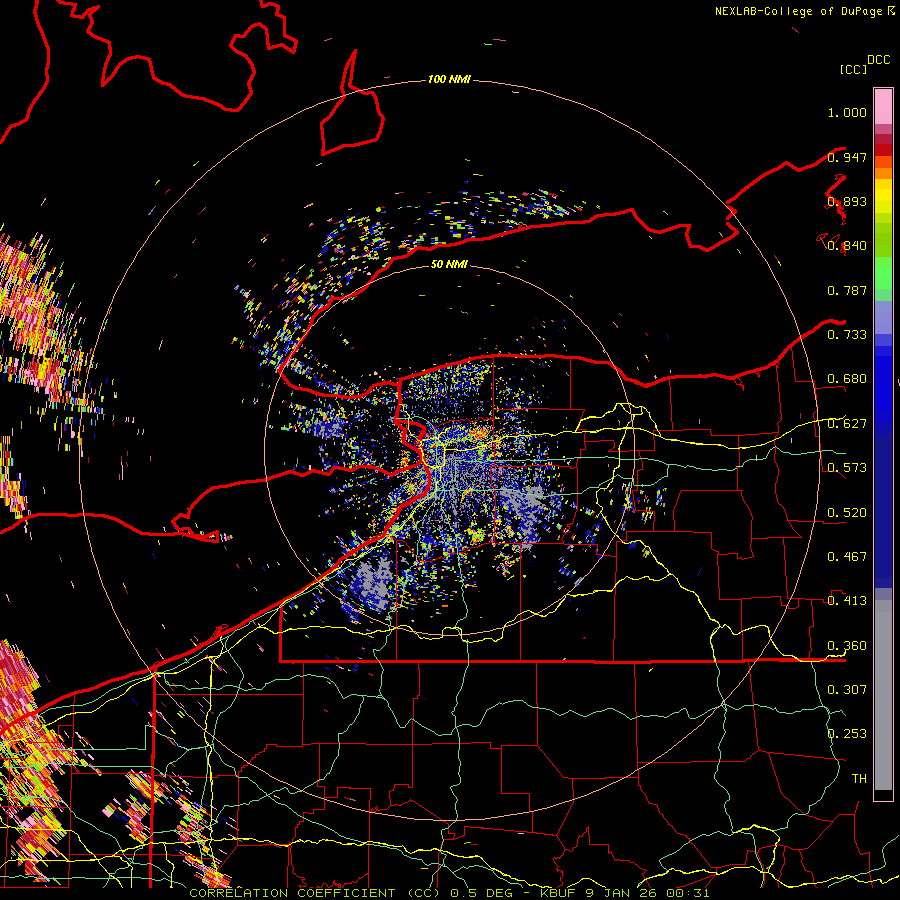Screen dimensions: 900x900
Task: Select the 100 NMI range ring label
Action: pos(449,79)
